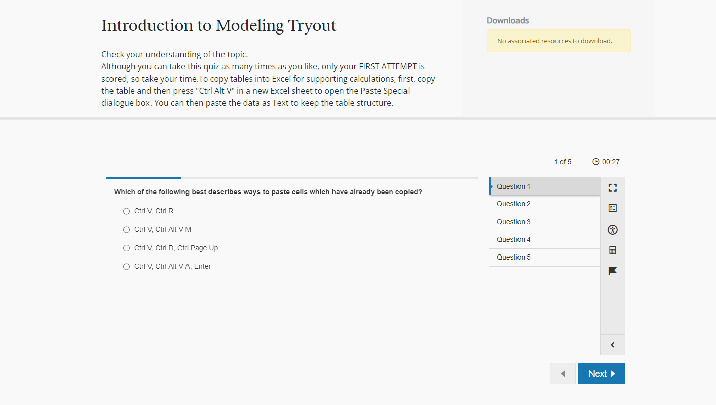Enter fullscreen mode using expand icon

(x=612, y=187)
